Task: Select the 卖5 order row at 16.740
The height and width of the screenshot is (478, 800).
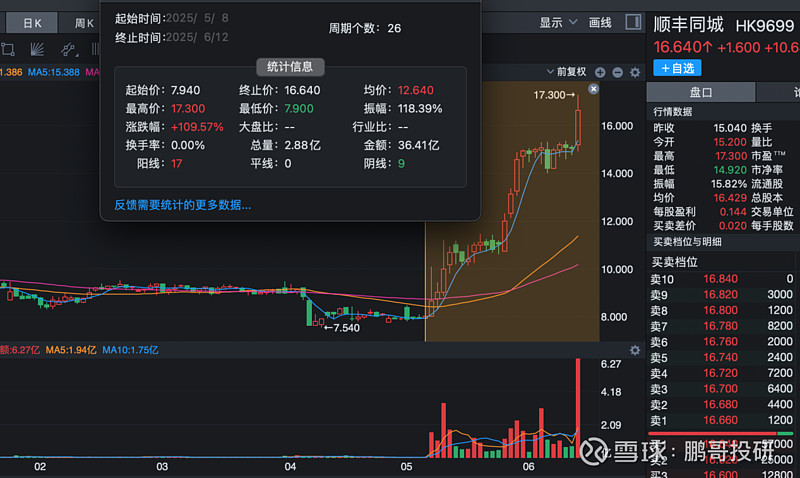Action: point(722,358)
